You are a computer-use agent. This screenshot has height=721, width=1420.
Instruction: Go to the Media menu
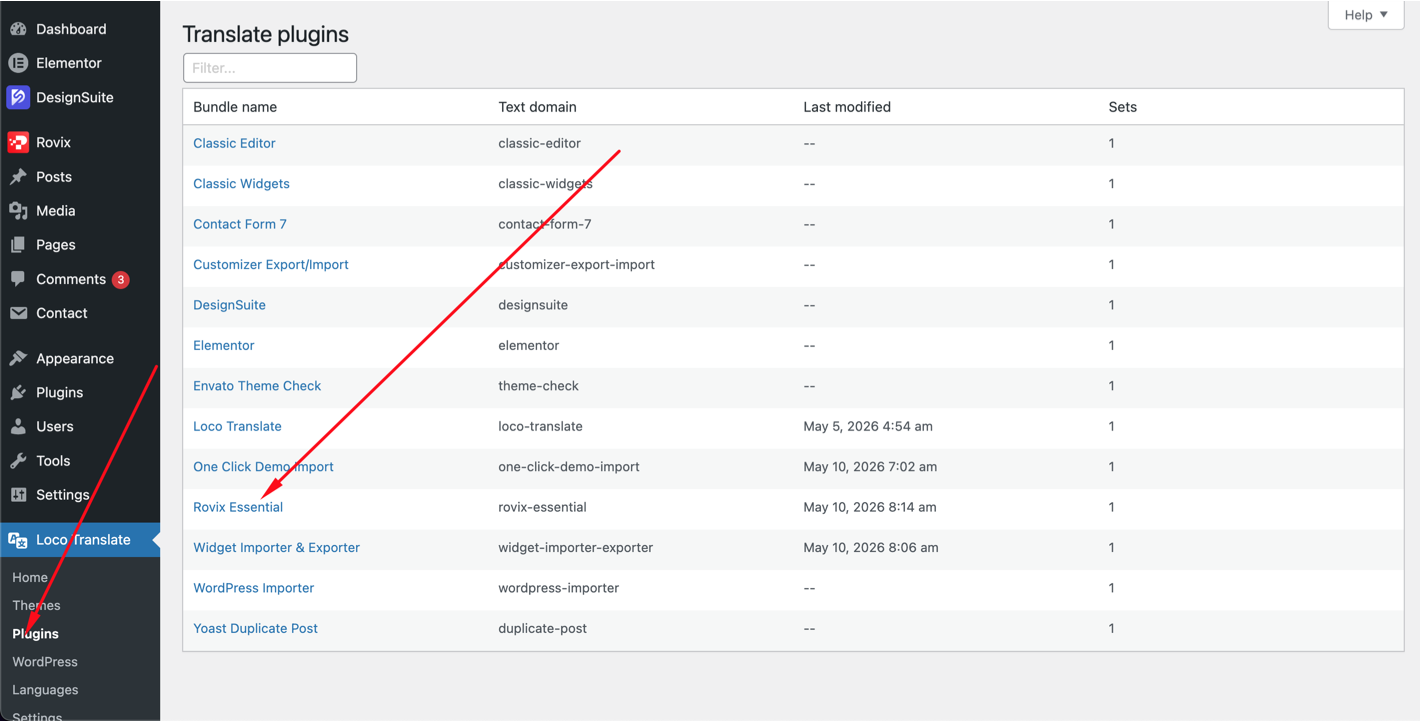click(x=56, y=211)
